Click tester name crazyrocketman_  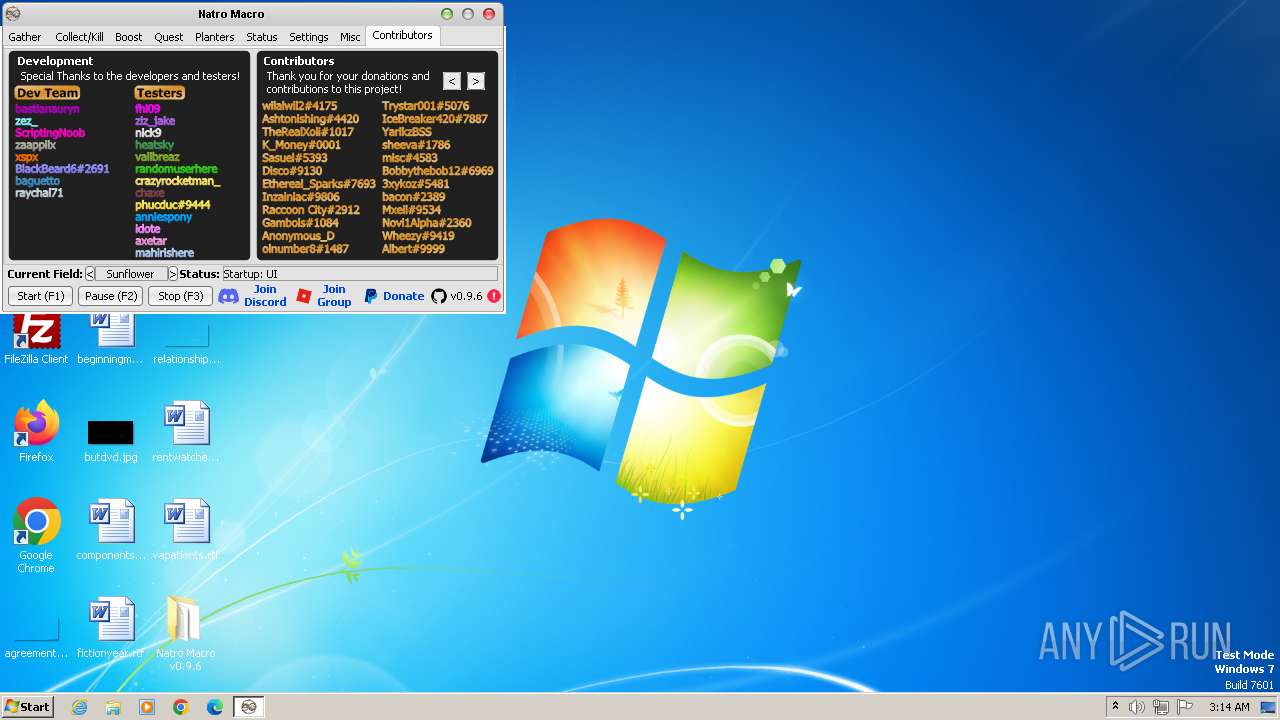click(178, 181)
